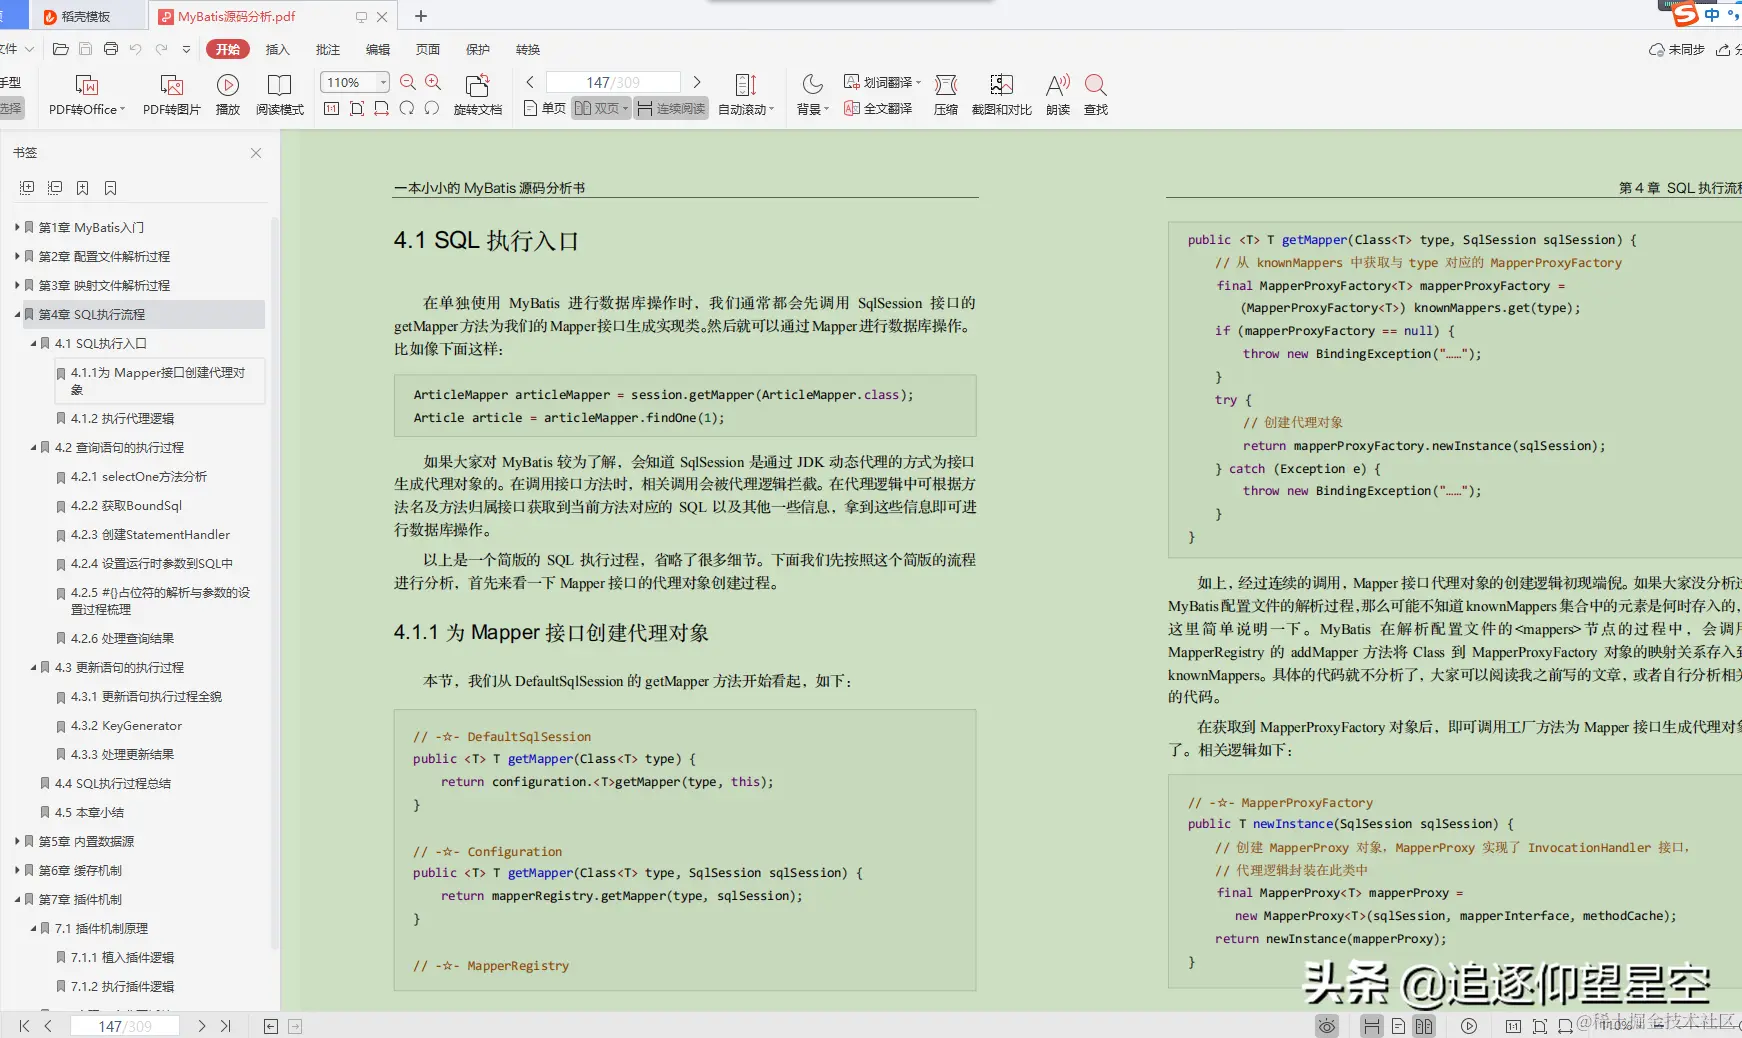Collapse the 4.2 查询语句的执行过程 bookmark

[33, 447]
